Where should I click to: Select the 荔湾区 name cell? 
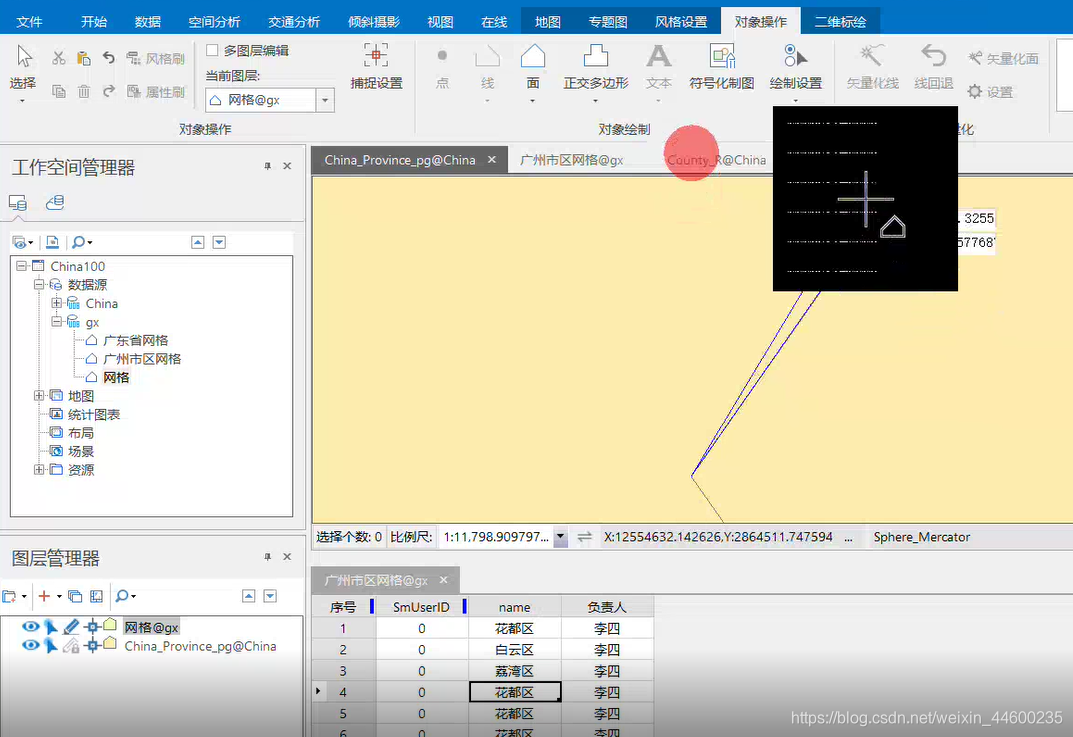515,671
